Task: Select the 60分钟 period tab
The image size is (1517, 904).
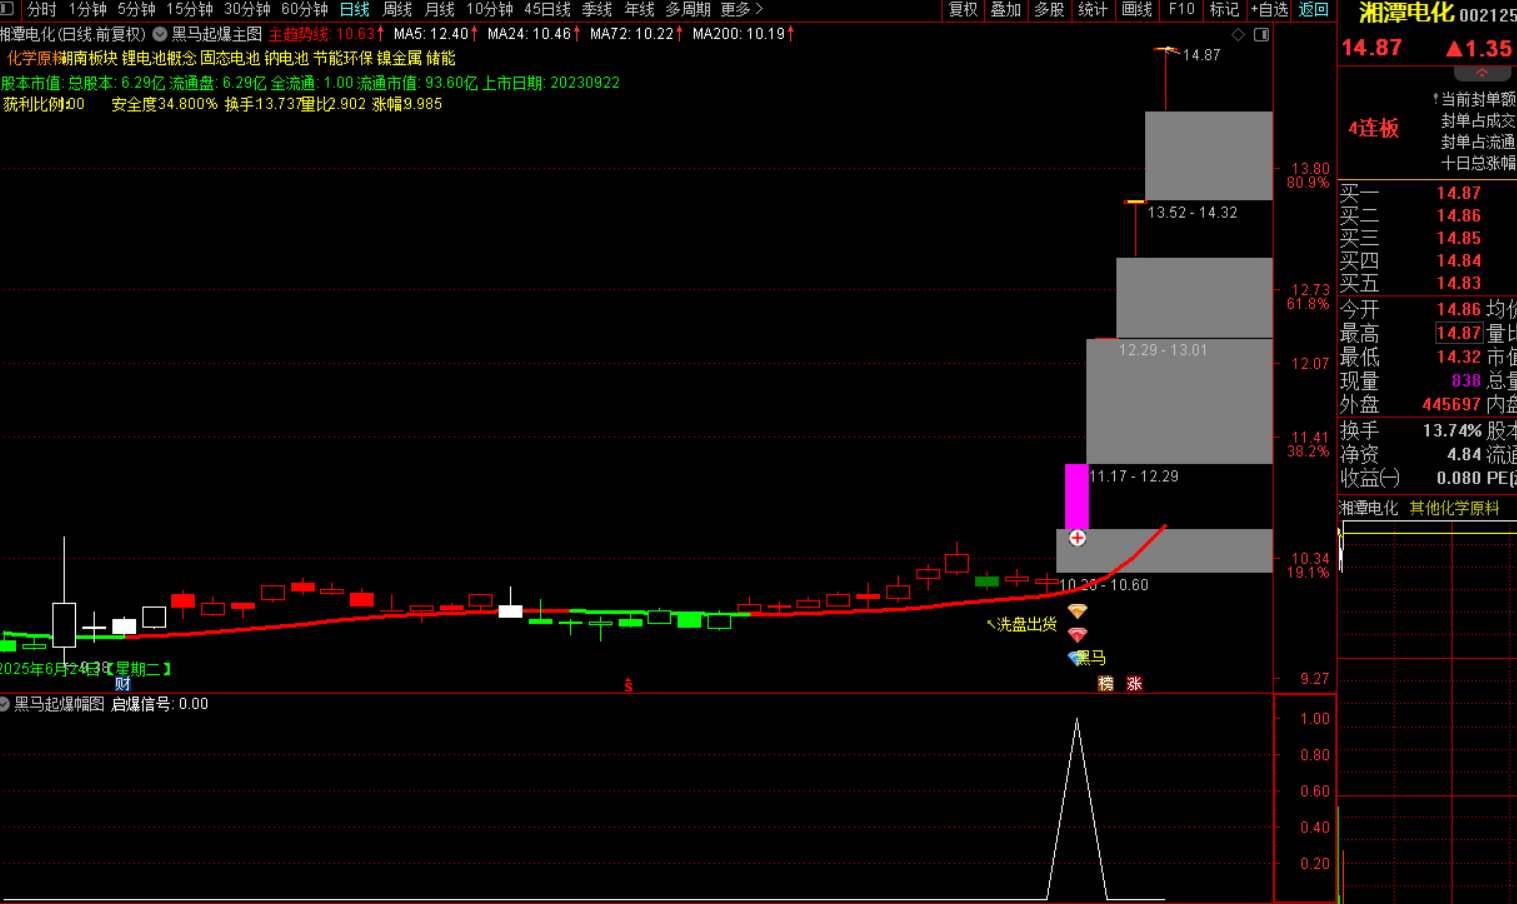Action: click(304, 10)
